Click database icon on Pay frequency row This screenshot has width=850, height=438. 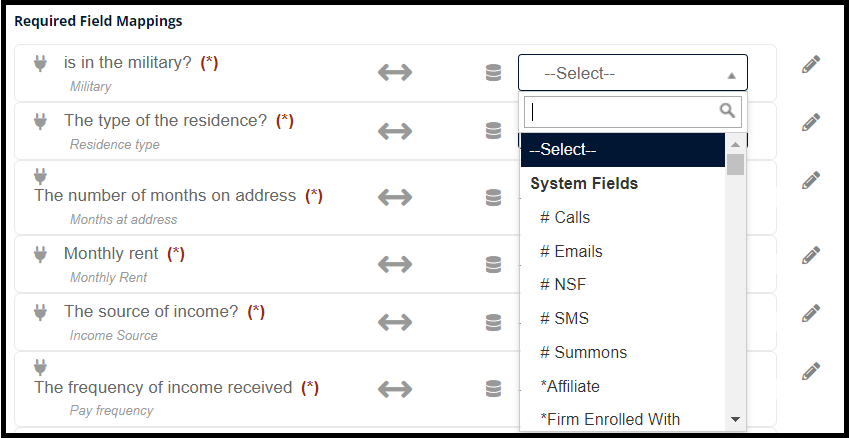tap(493, 389)
